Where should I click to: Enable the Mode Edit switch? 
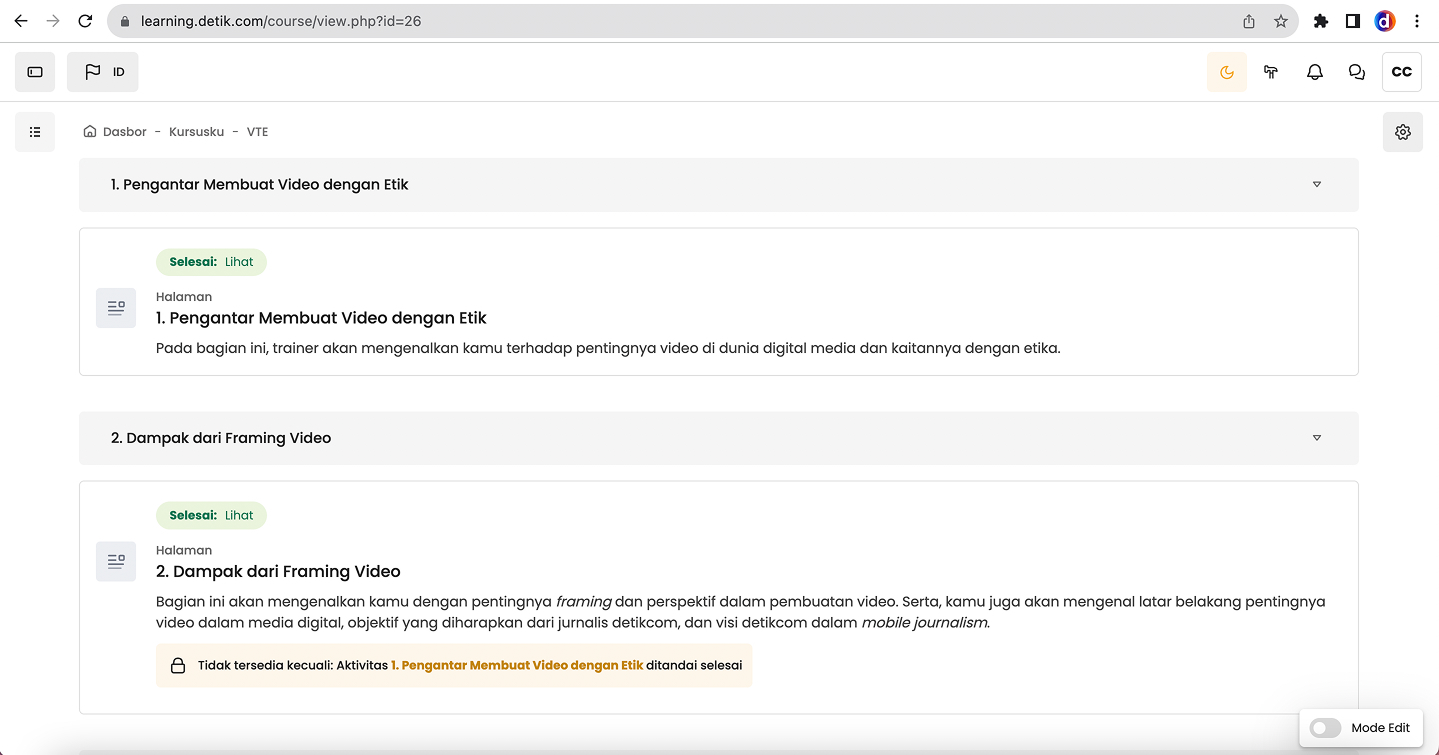pyautogui.click(x=1325, y=728)
